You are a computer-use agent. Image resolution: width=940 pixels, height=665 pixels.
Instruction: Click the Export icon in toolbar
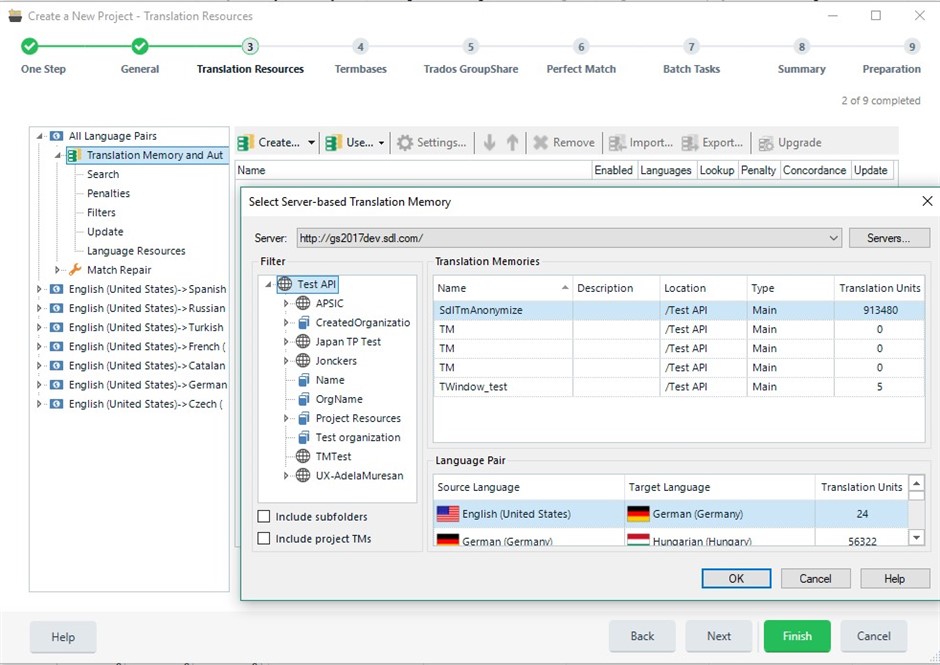(690, 143)
